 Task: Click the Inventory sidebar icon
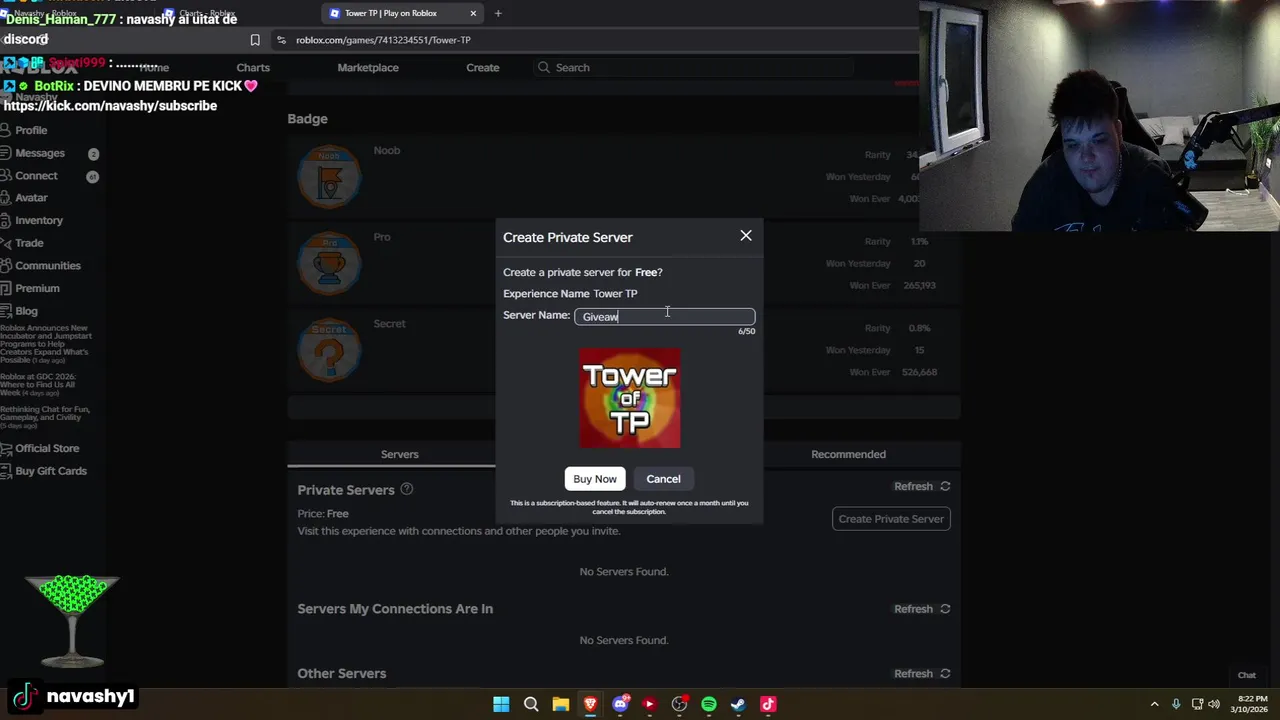click(6, 220)
